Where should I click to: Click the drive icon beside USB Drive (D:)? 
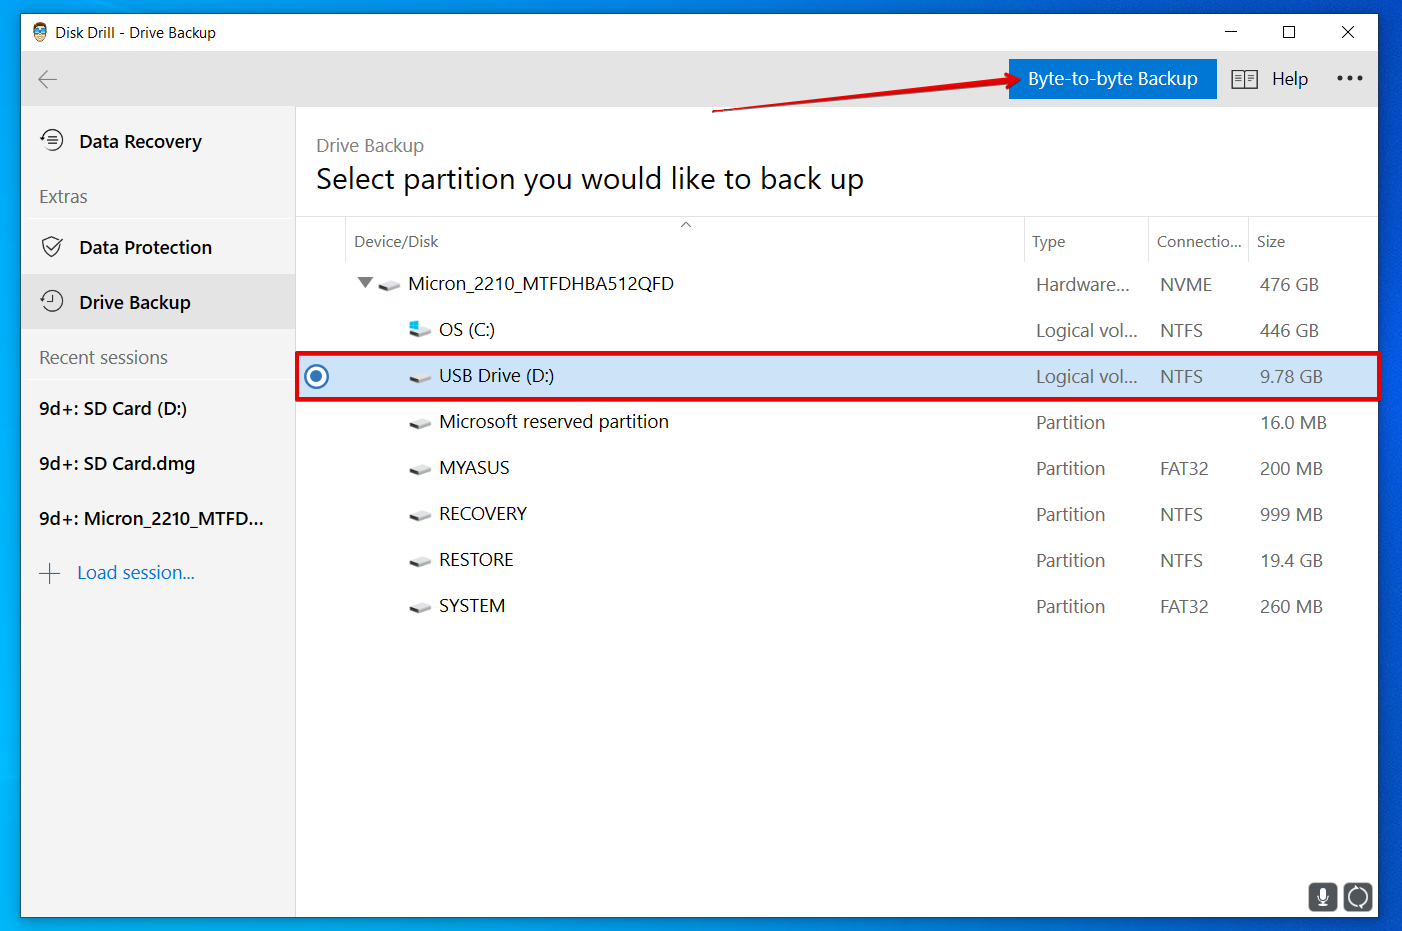point(420,377)
